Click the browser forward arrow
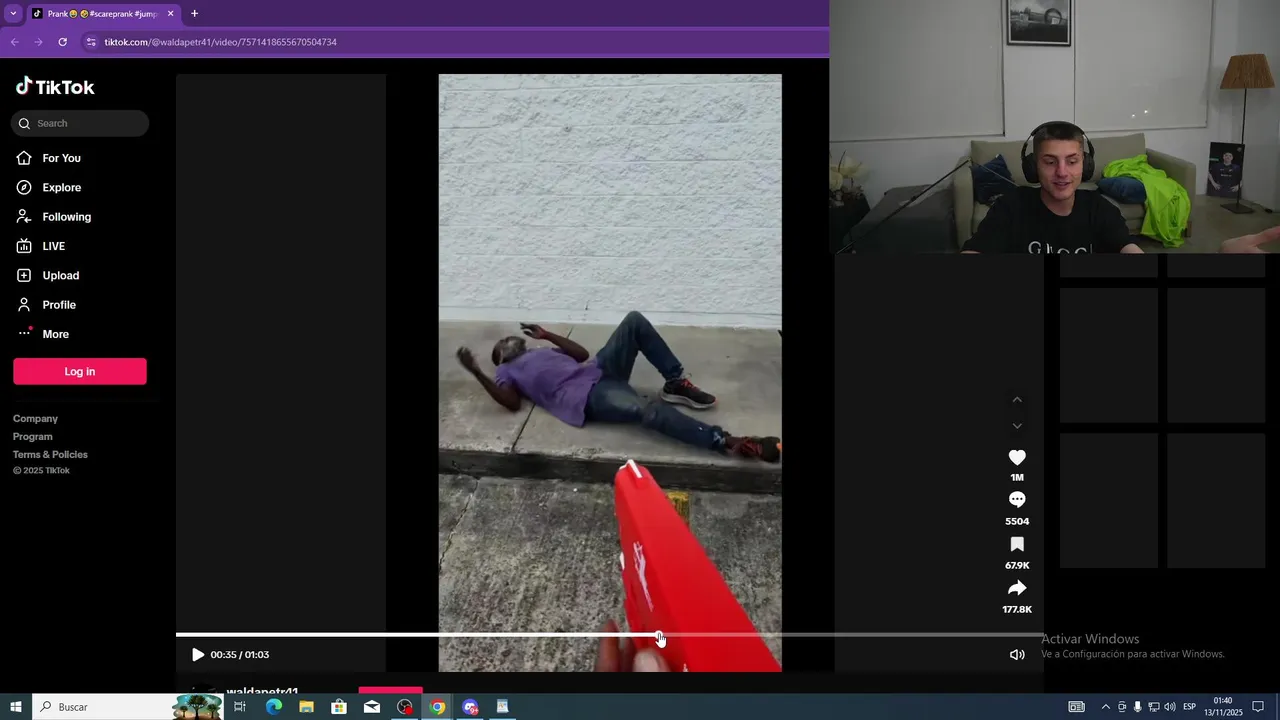 tap(38, 42)
